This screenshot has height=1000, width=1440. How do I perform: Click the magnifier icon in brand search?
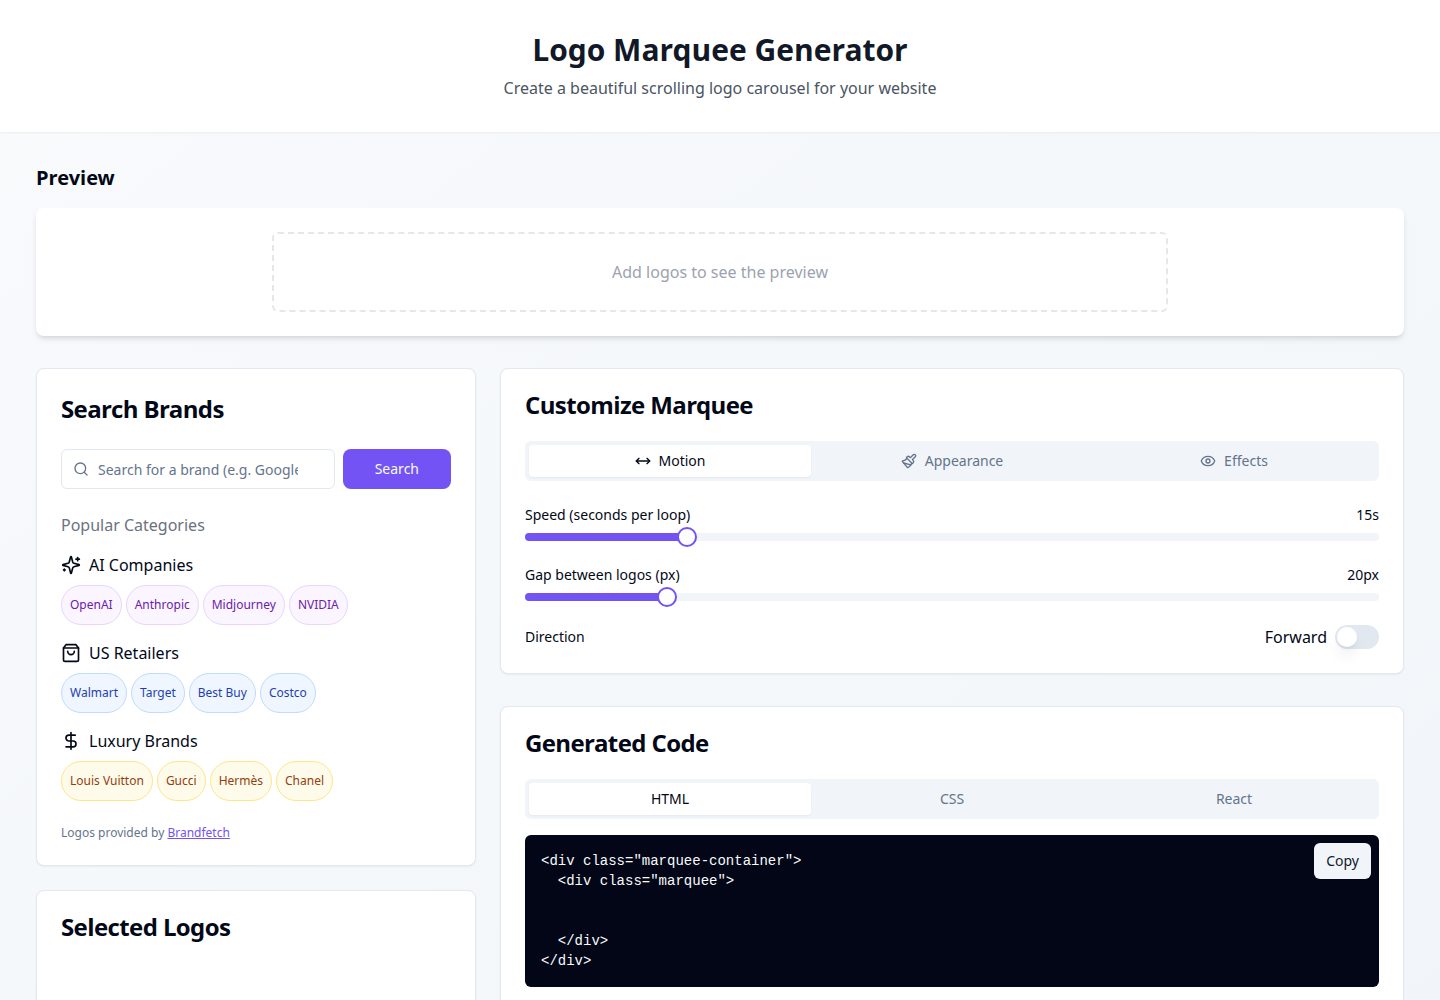click(x=81, y=469)
